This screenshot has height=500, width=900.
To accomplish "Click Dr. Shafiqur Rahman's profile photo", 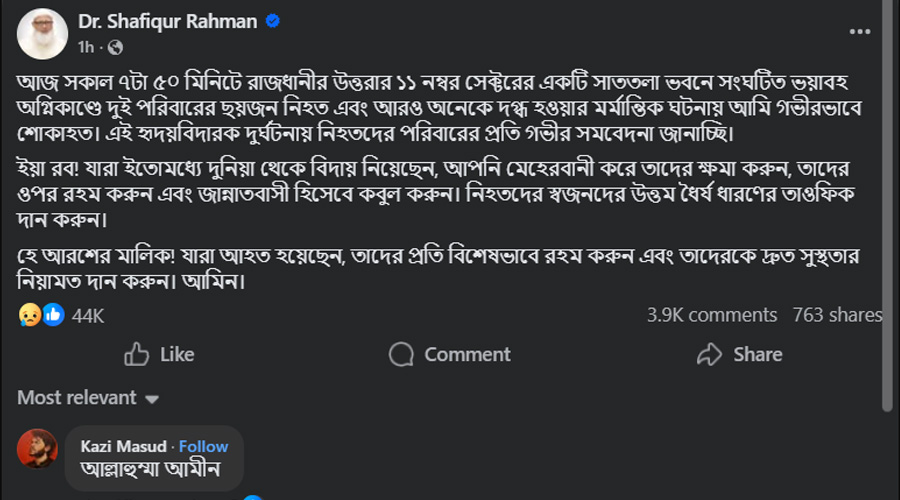I will pyautogui.click(x=42, y=34).
